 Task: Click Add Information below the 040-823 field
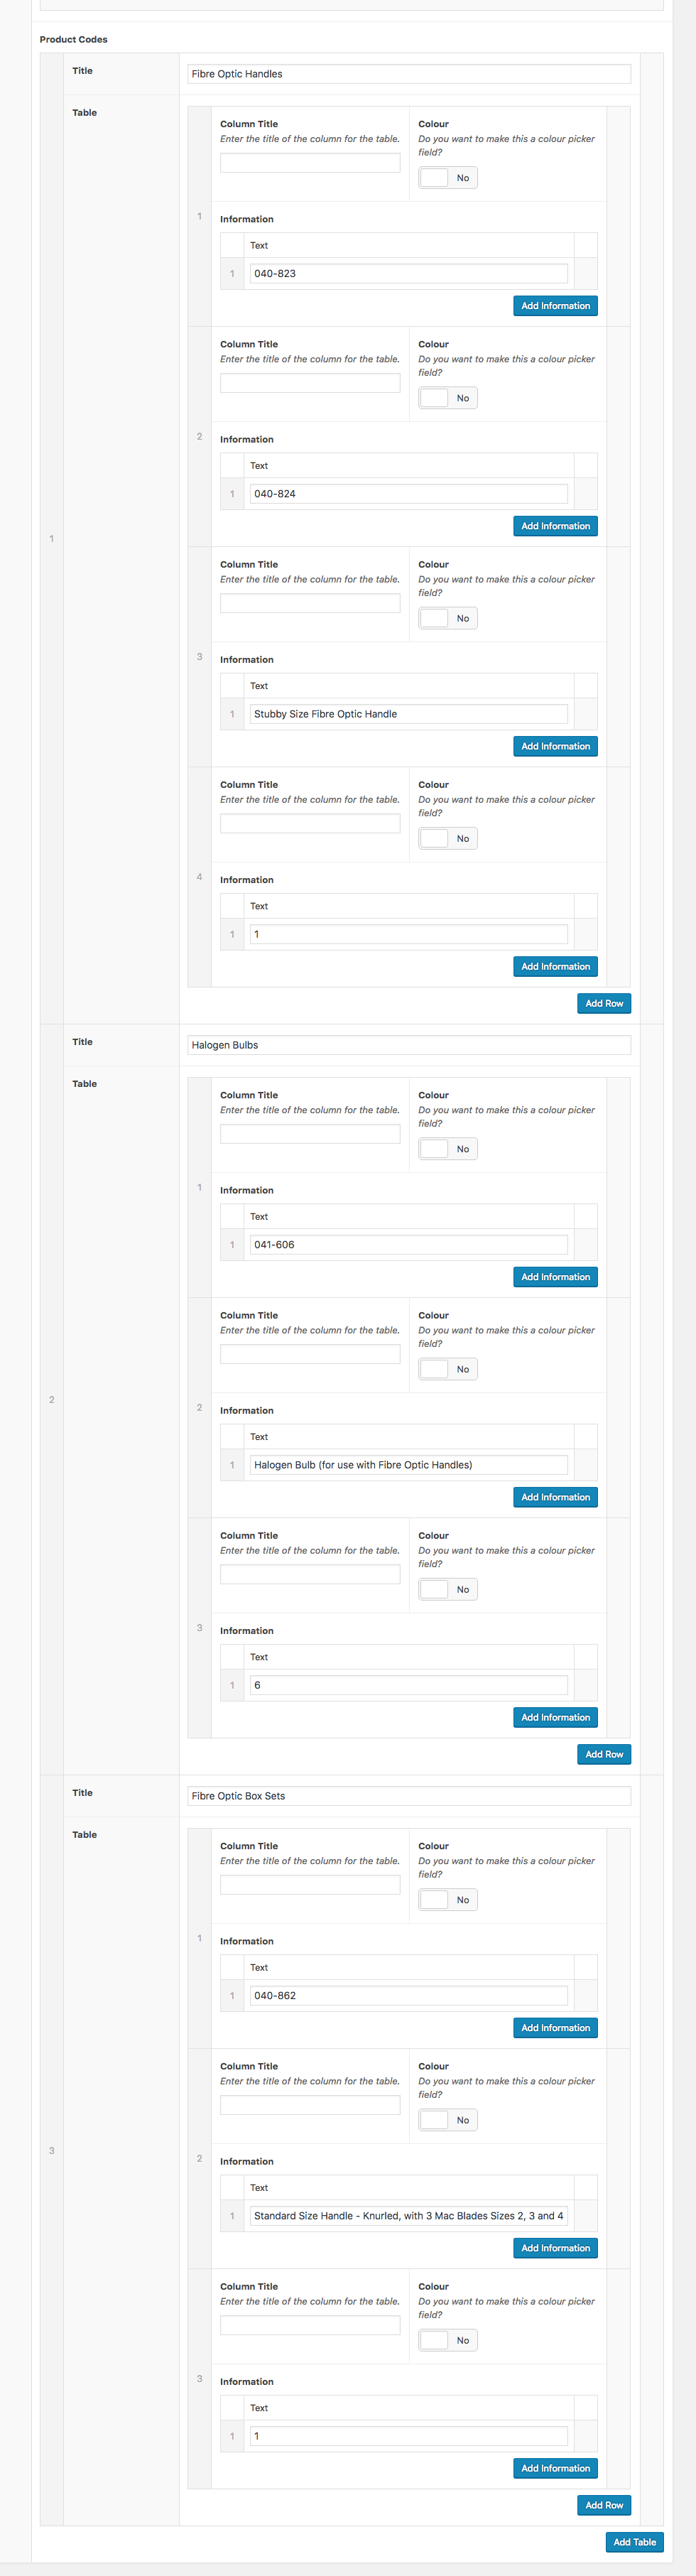click(x=555, y=306)
